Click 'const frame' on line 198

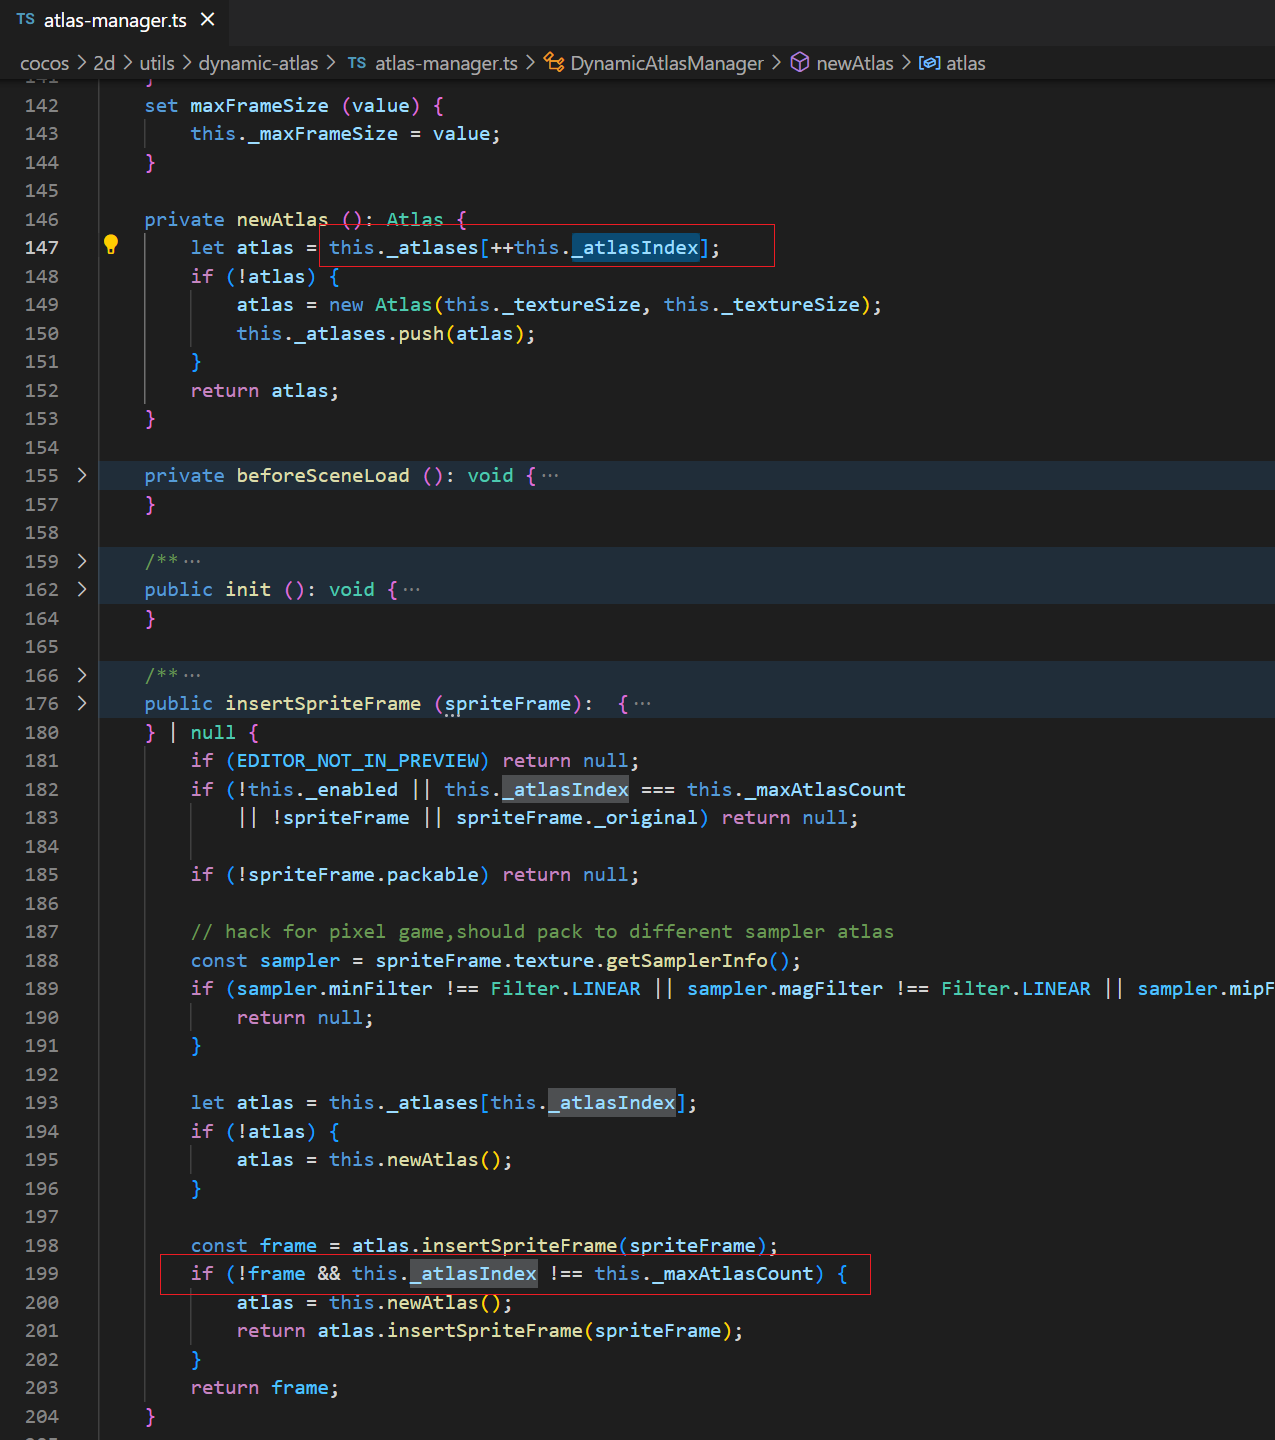coord(254,1245)
